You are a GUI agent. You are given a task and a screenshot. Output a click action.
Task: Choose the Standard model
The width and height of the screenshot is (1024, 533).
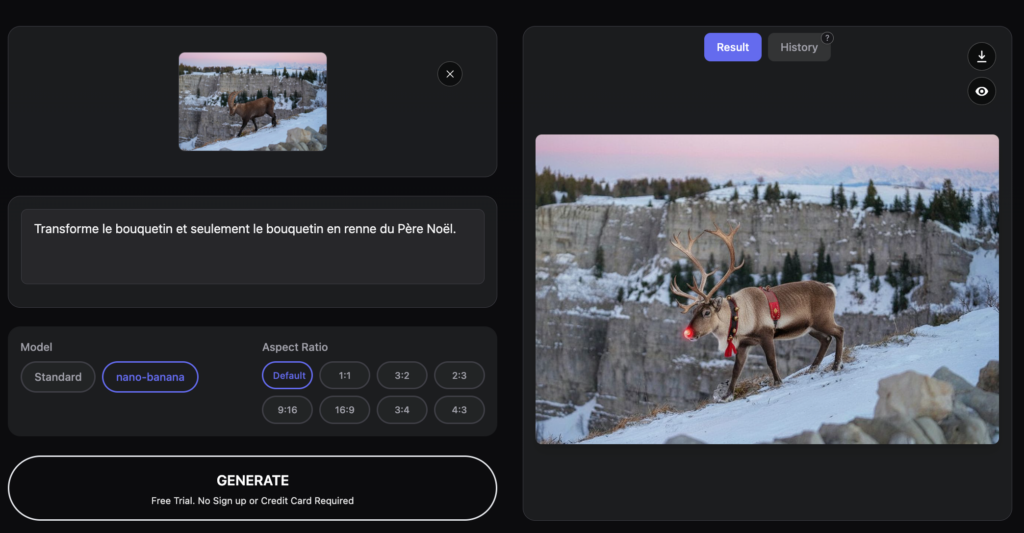point(58,377)
